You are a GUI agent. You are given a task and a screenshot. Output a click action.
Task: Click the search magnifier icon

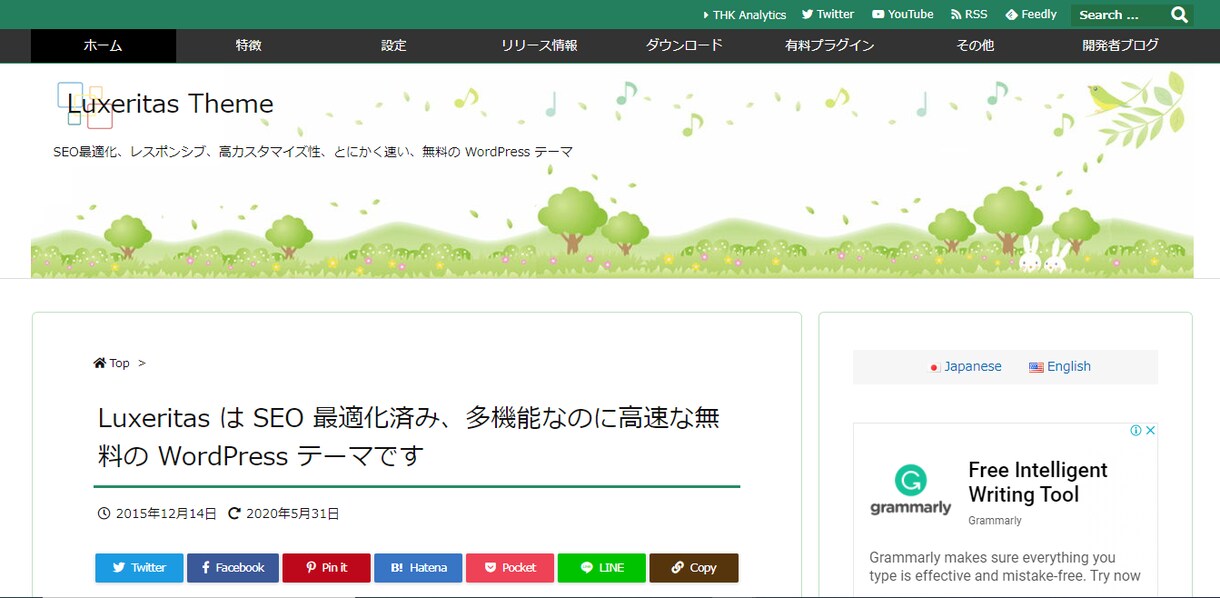(1179, 15)
